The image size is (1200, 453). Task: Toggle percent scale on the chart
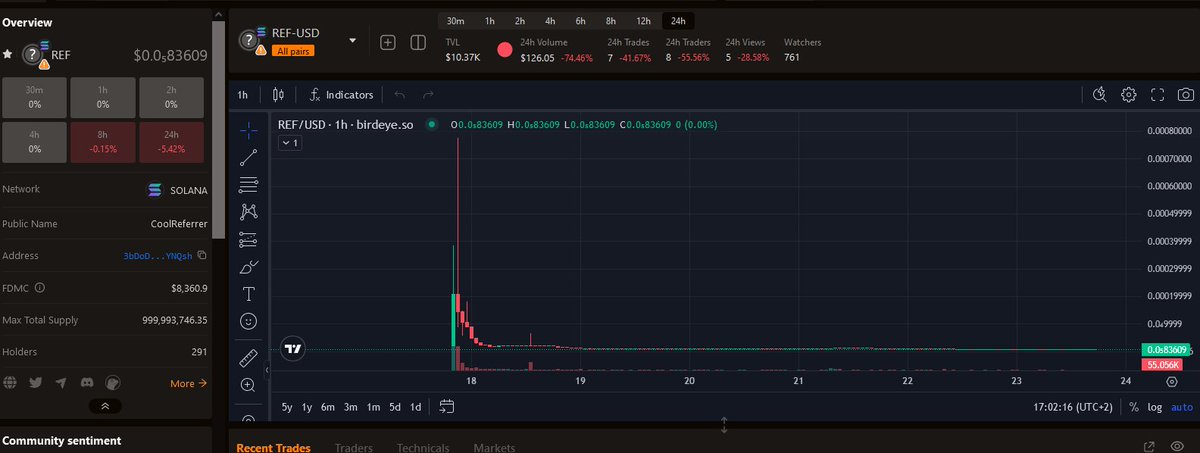1134,407
